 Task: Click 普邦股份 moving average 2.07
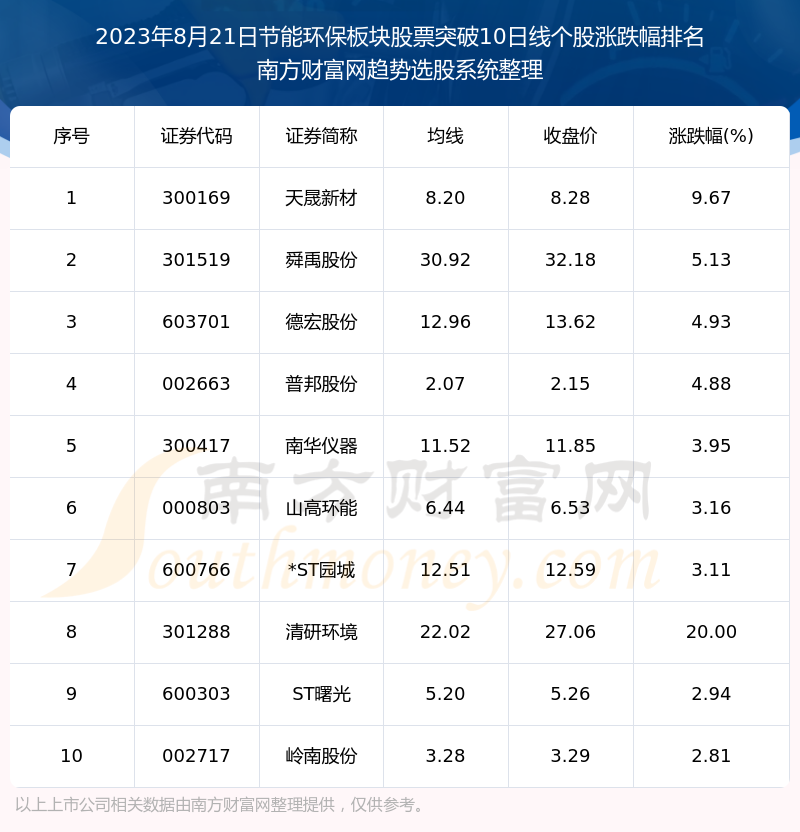tap(446, 384)
